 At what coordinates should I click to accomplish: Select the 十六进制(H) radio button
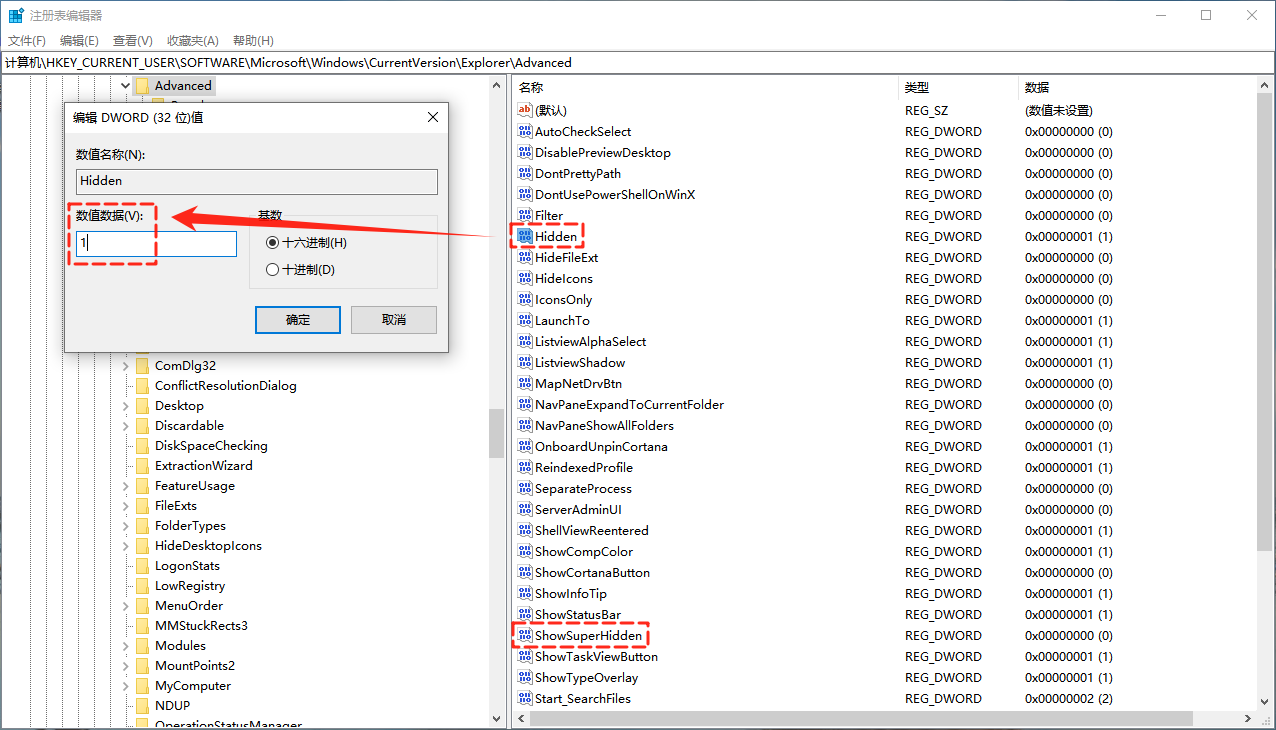coord(273,243)
